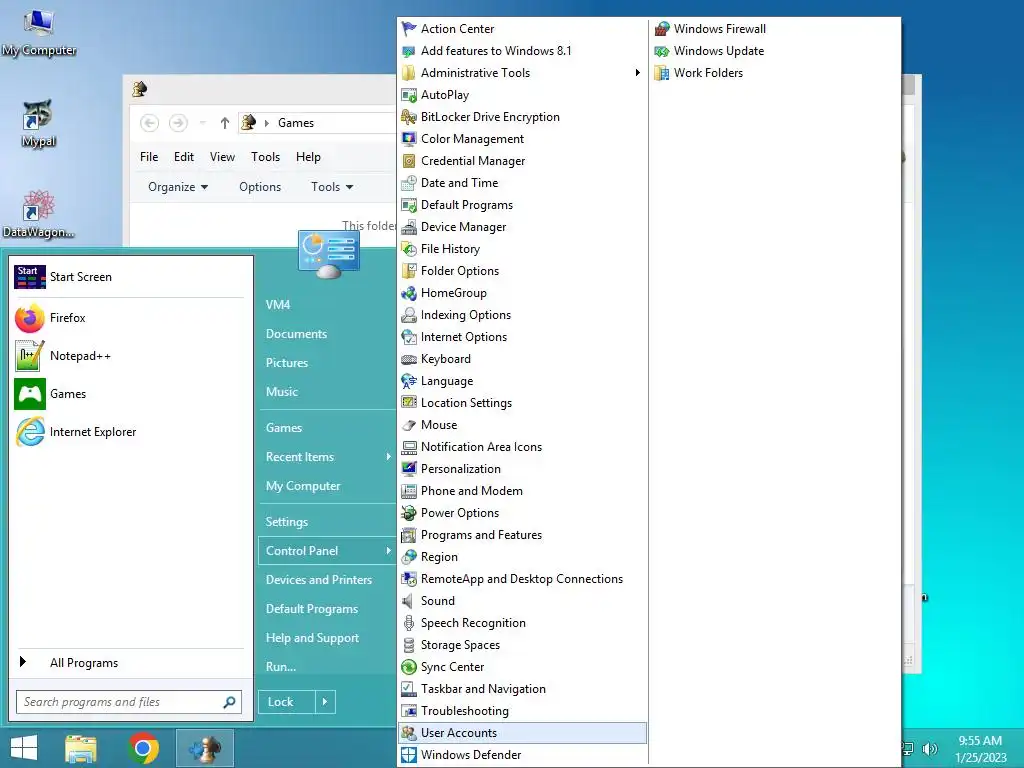Click the volume icon in system tray
Viewport: 1024px width, 768px height.
[929, 748]
